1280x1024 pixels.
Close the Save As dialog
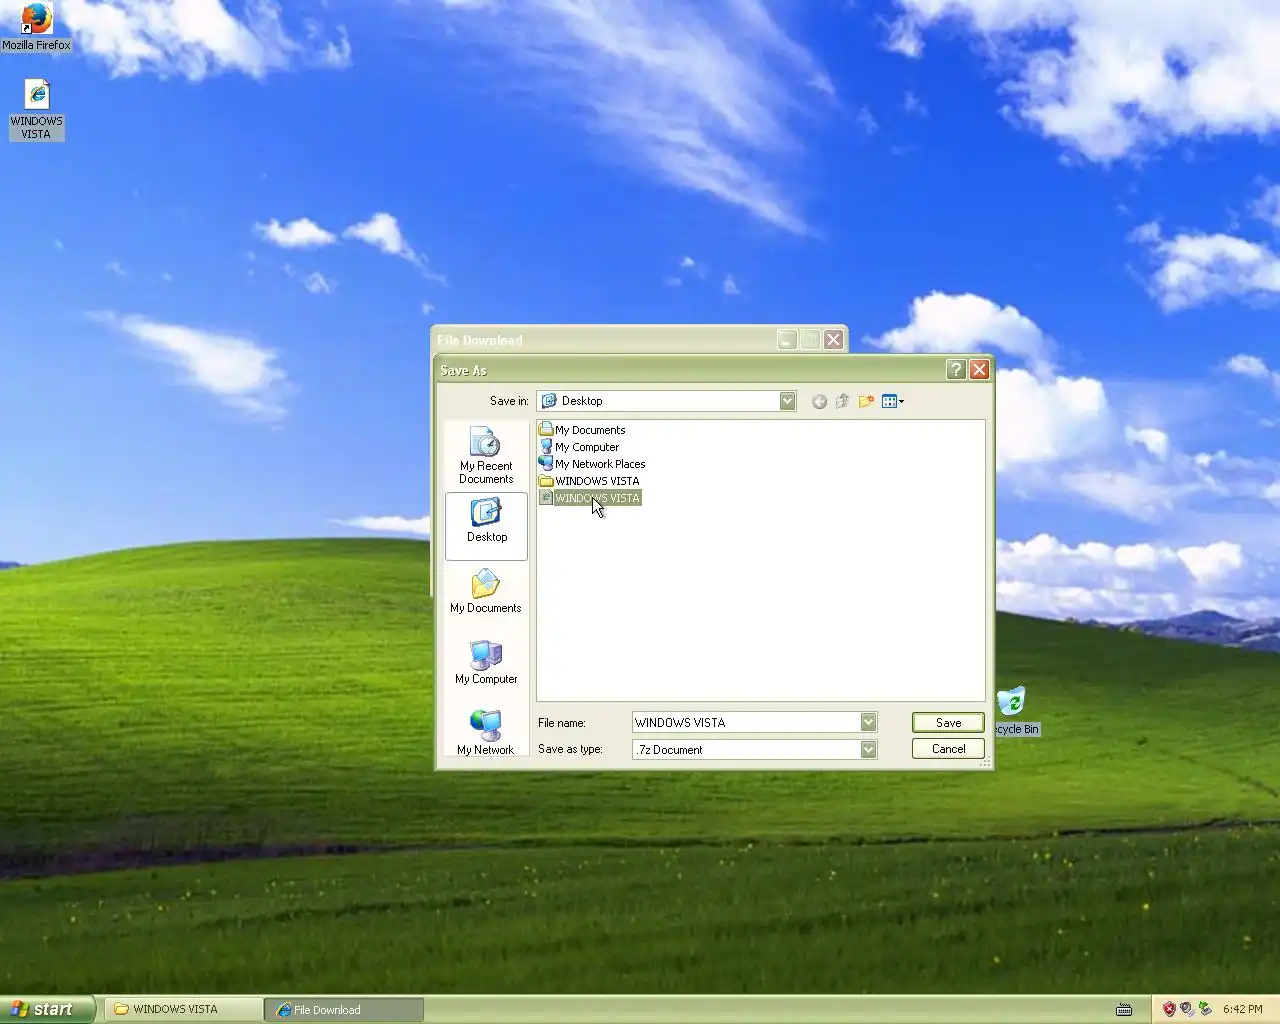(979, 370)
